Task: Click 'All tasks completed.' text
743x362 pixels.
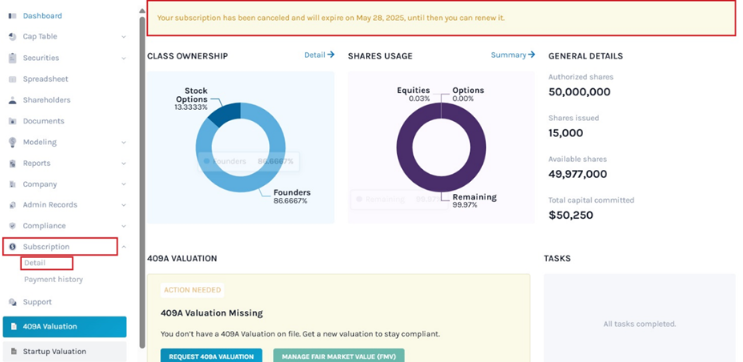Action: [x=639, y=324]
